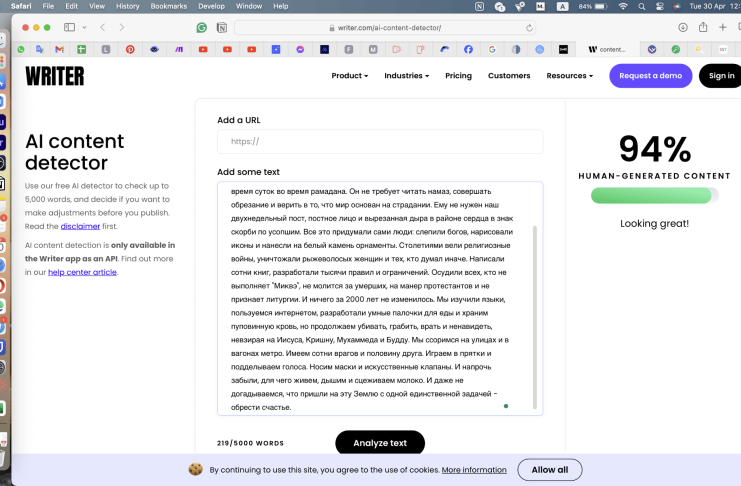Screen dimensions: 741x486
Task: Open the green cross pinned tab
Action: (82, 49)
